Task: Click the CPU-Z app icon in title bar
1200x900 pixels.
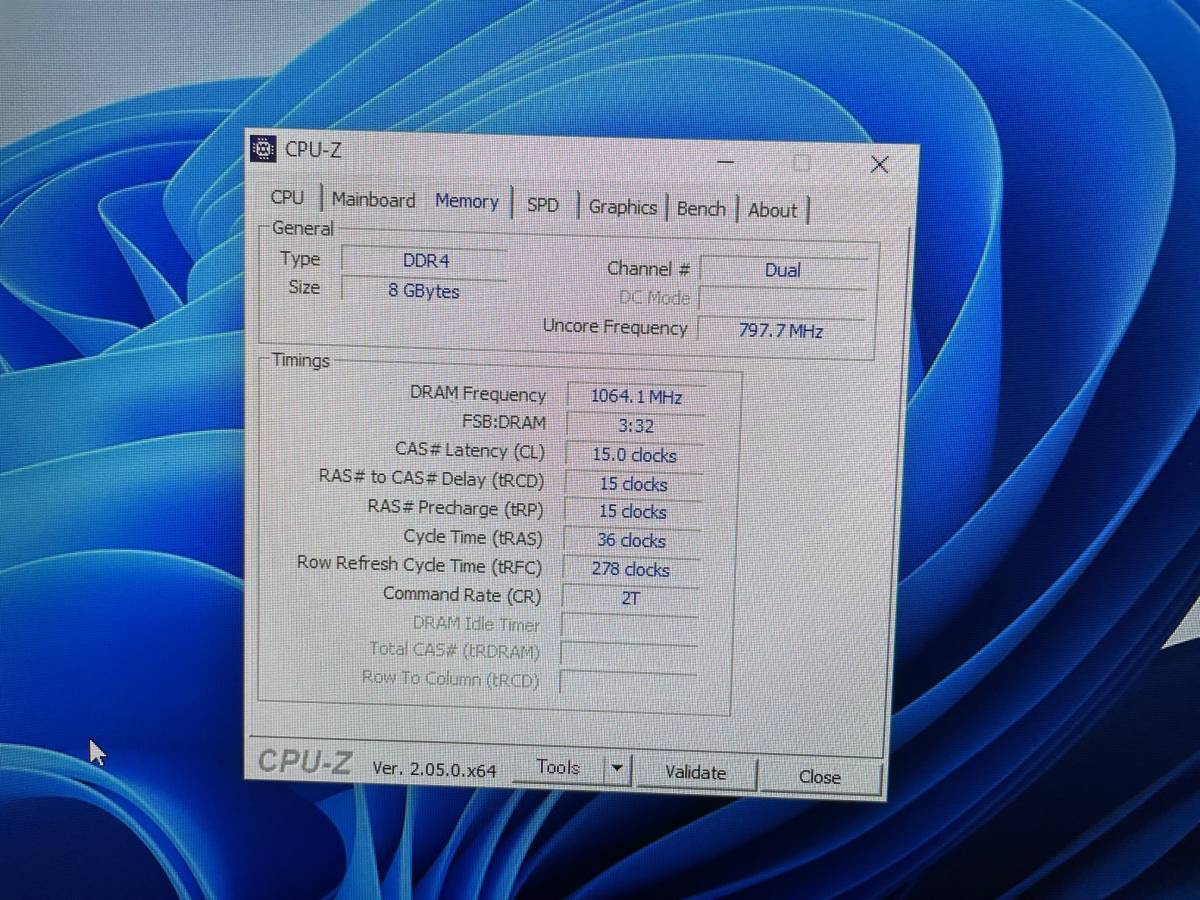Action: (x=262, y=148)
